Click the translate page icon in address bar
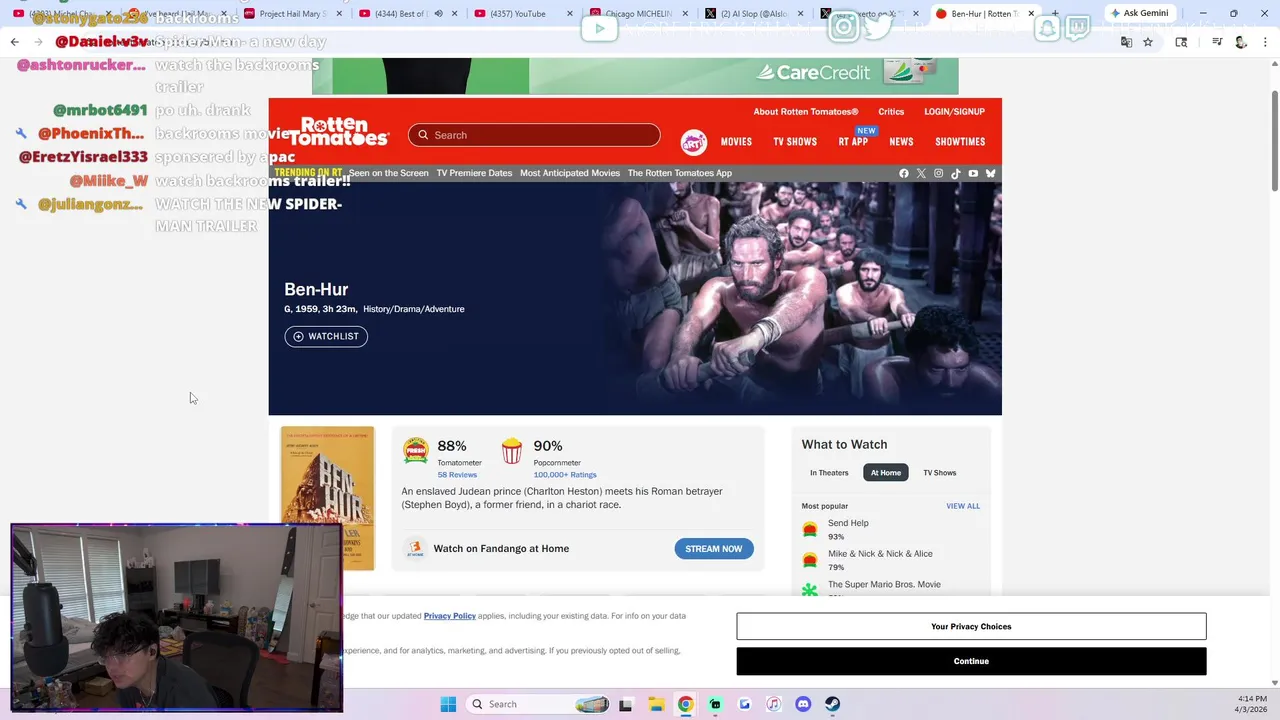The width and height of the screenshot is (1280, 720). [x=1126, y=42]
